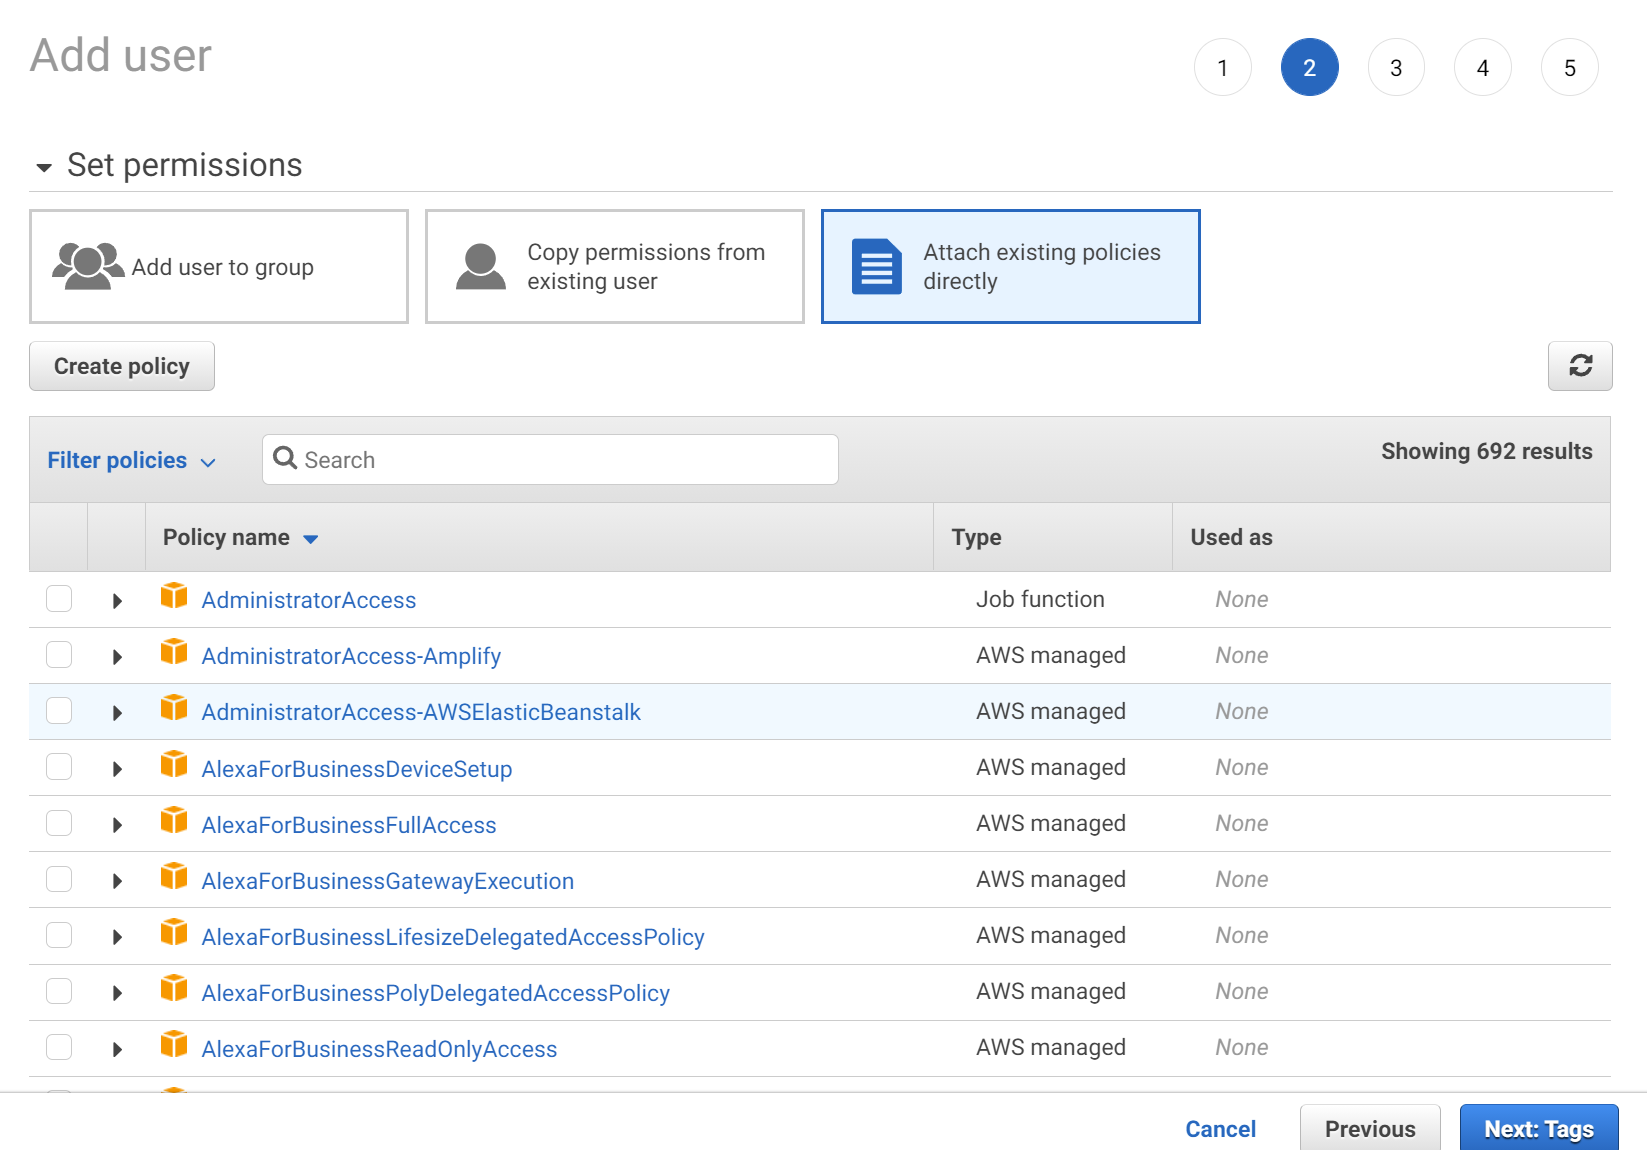
Task: Click the Cancel link
Action: 1220,1129
